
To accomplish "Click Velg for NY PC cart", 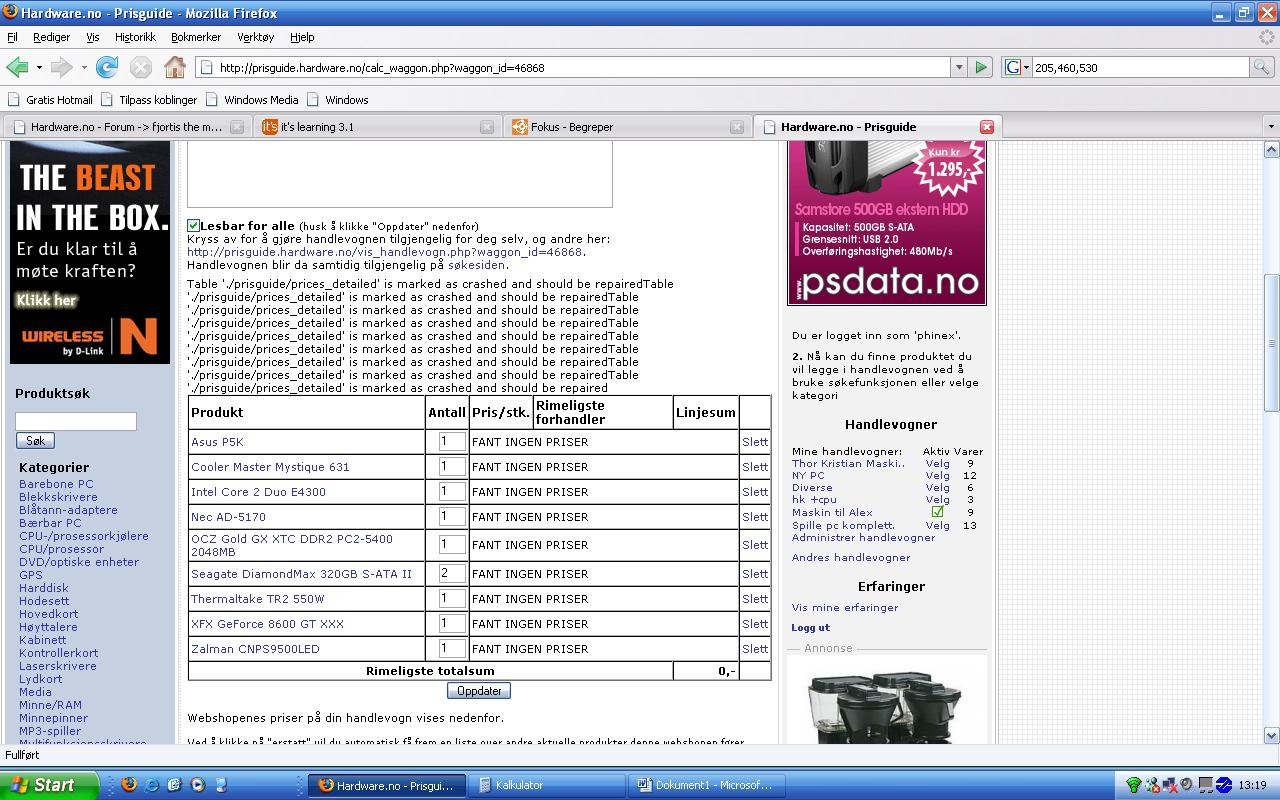I will click(x=937, y=476).
